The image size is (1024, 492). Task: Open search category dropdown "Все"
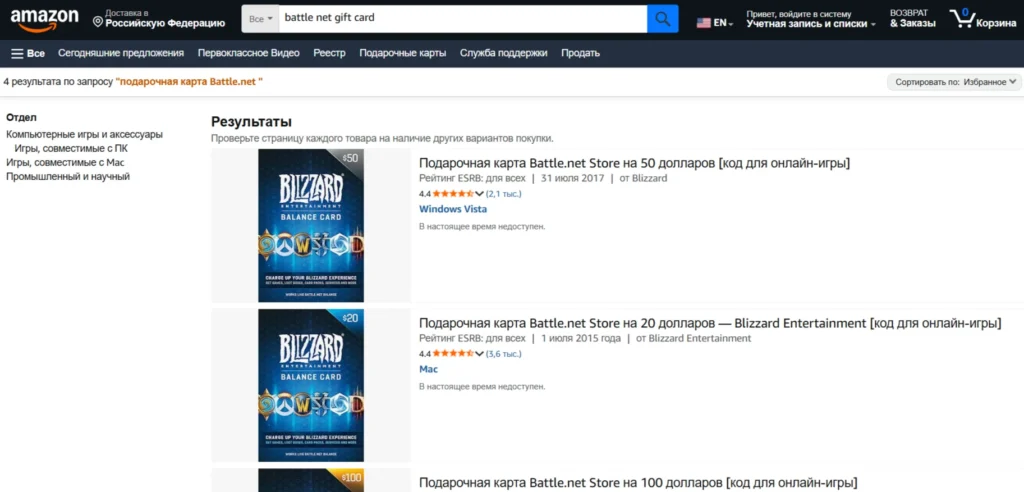(x=261, y=19)
